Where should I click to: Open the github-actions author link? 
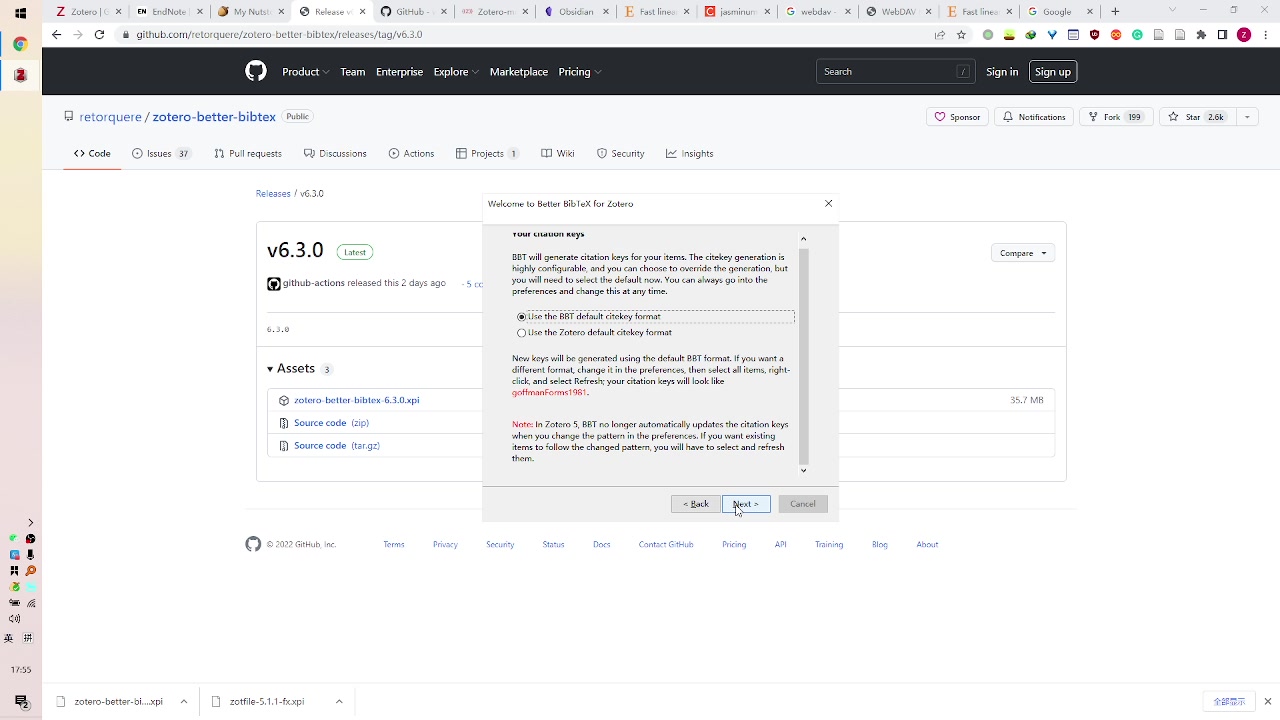pos(313,283)
